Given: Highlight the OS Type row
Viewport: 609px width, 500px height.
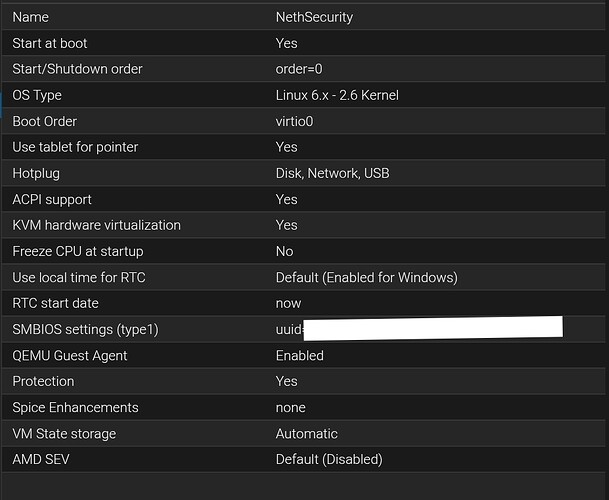Looking at the screenshot, I should [37, 95].
